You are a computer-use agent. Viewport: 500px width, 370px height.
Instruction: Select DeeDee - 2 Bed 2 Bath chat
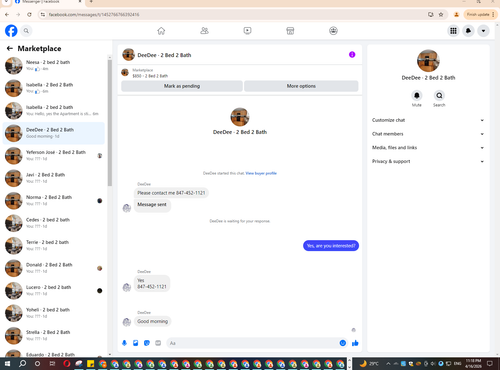[54, 133]
